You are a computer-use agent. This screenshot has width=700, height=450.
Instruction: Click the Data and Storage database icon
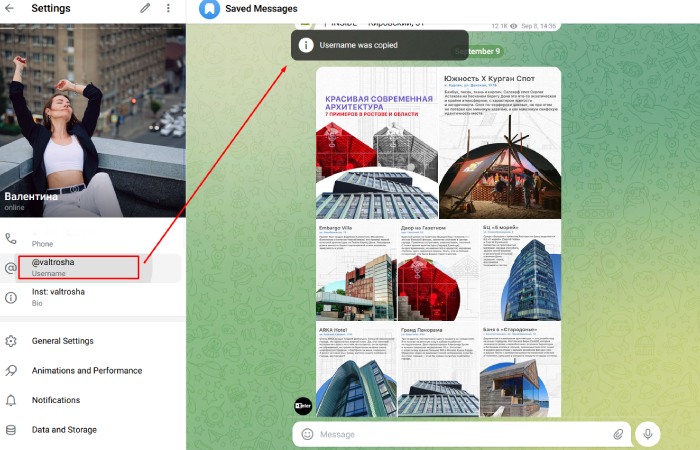(x=11, y=430)
